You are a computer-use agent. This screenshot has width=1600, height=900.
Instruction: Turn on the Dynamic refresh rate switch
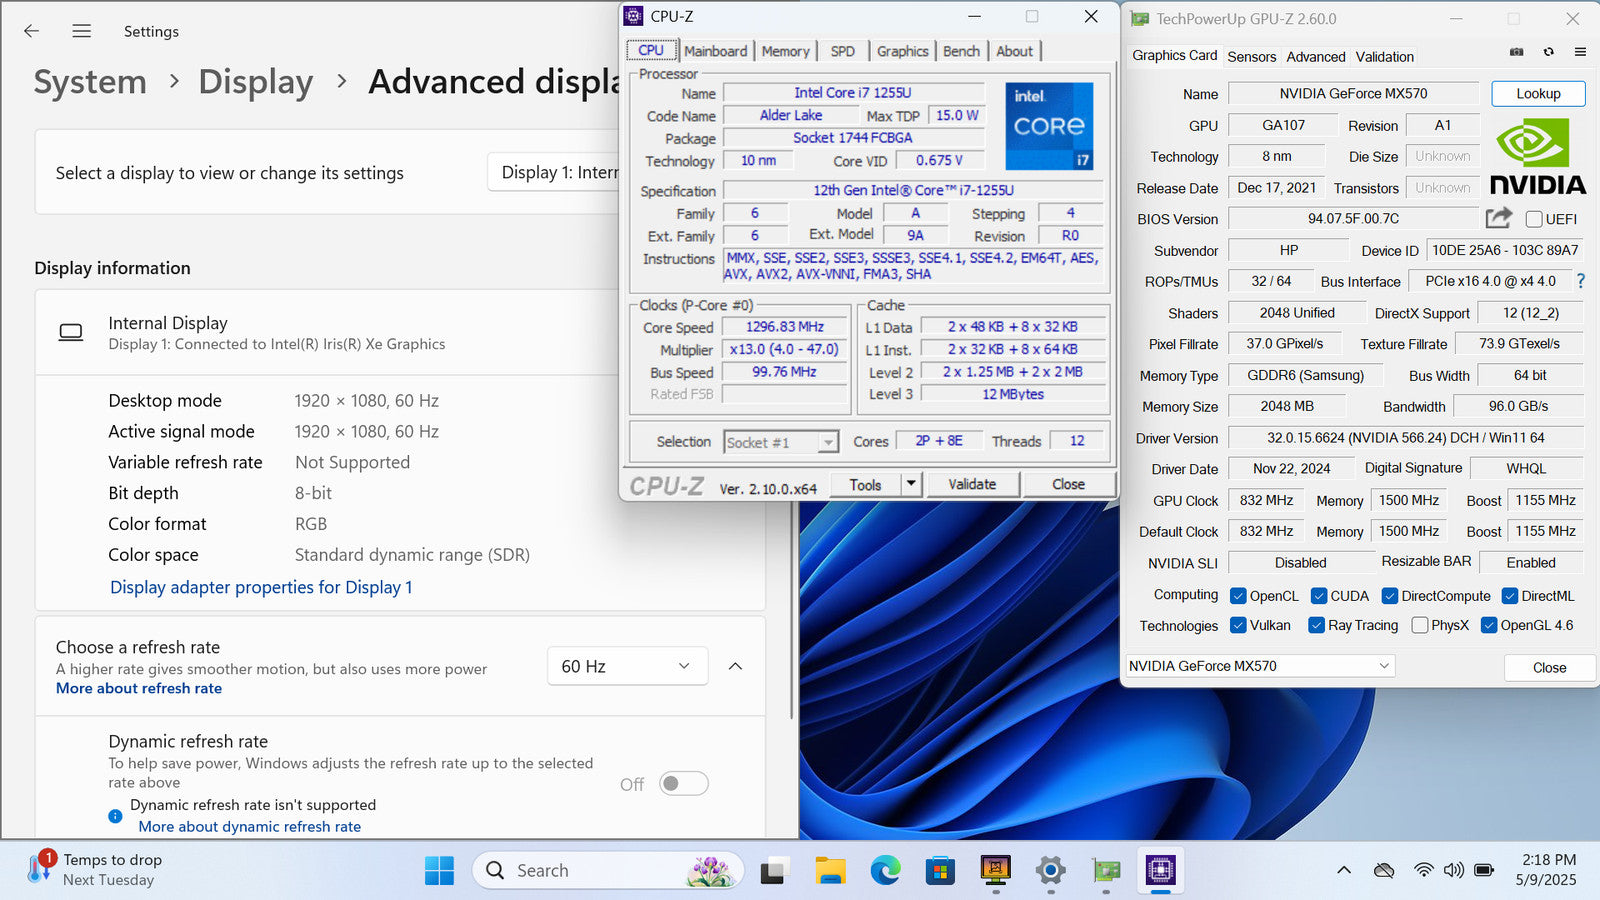[684, 784]
